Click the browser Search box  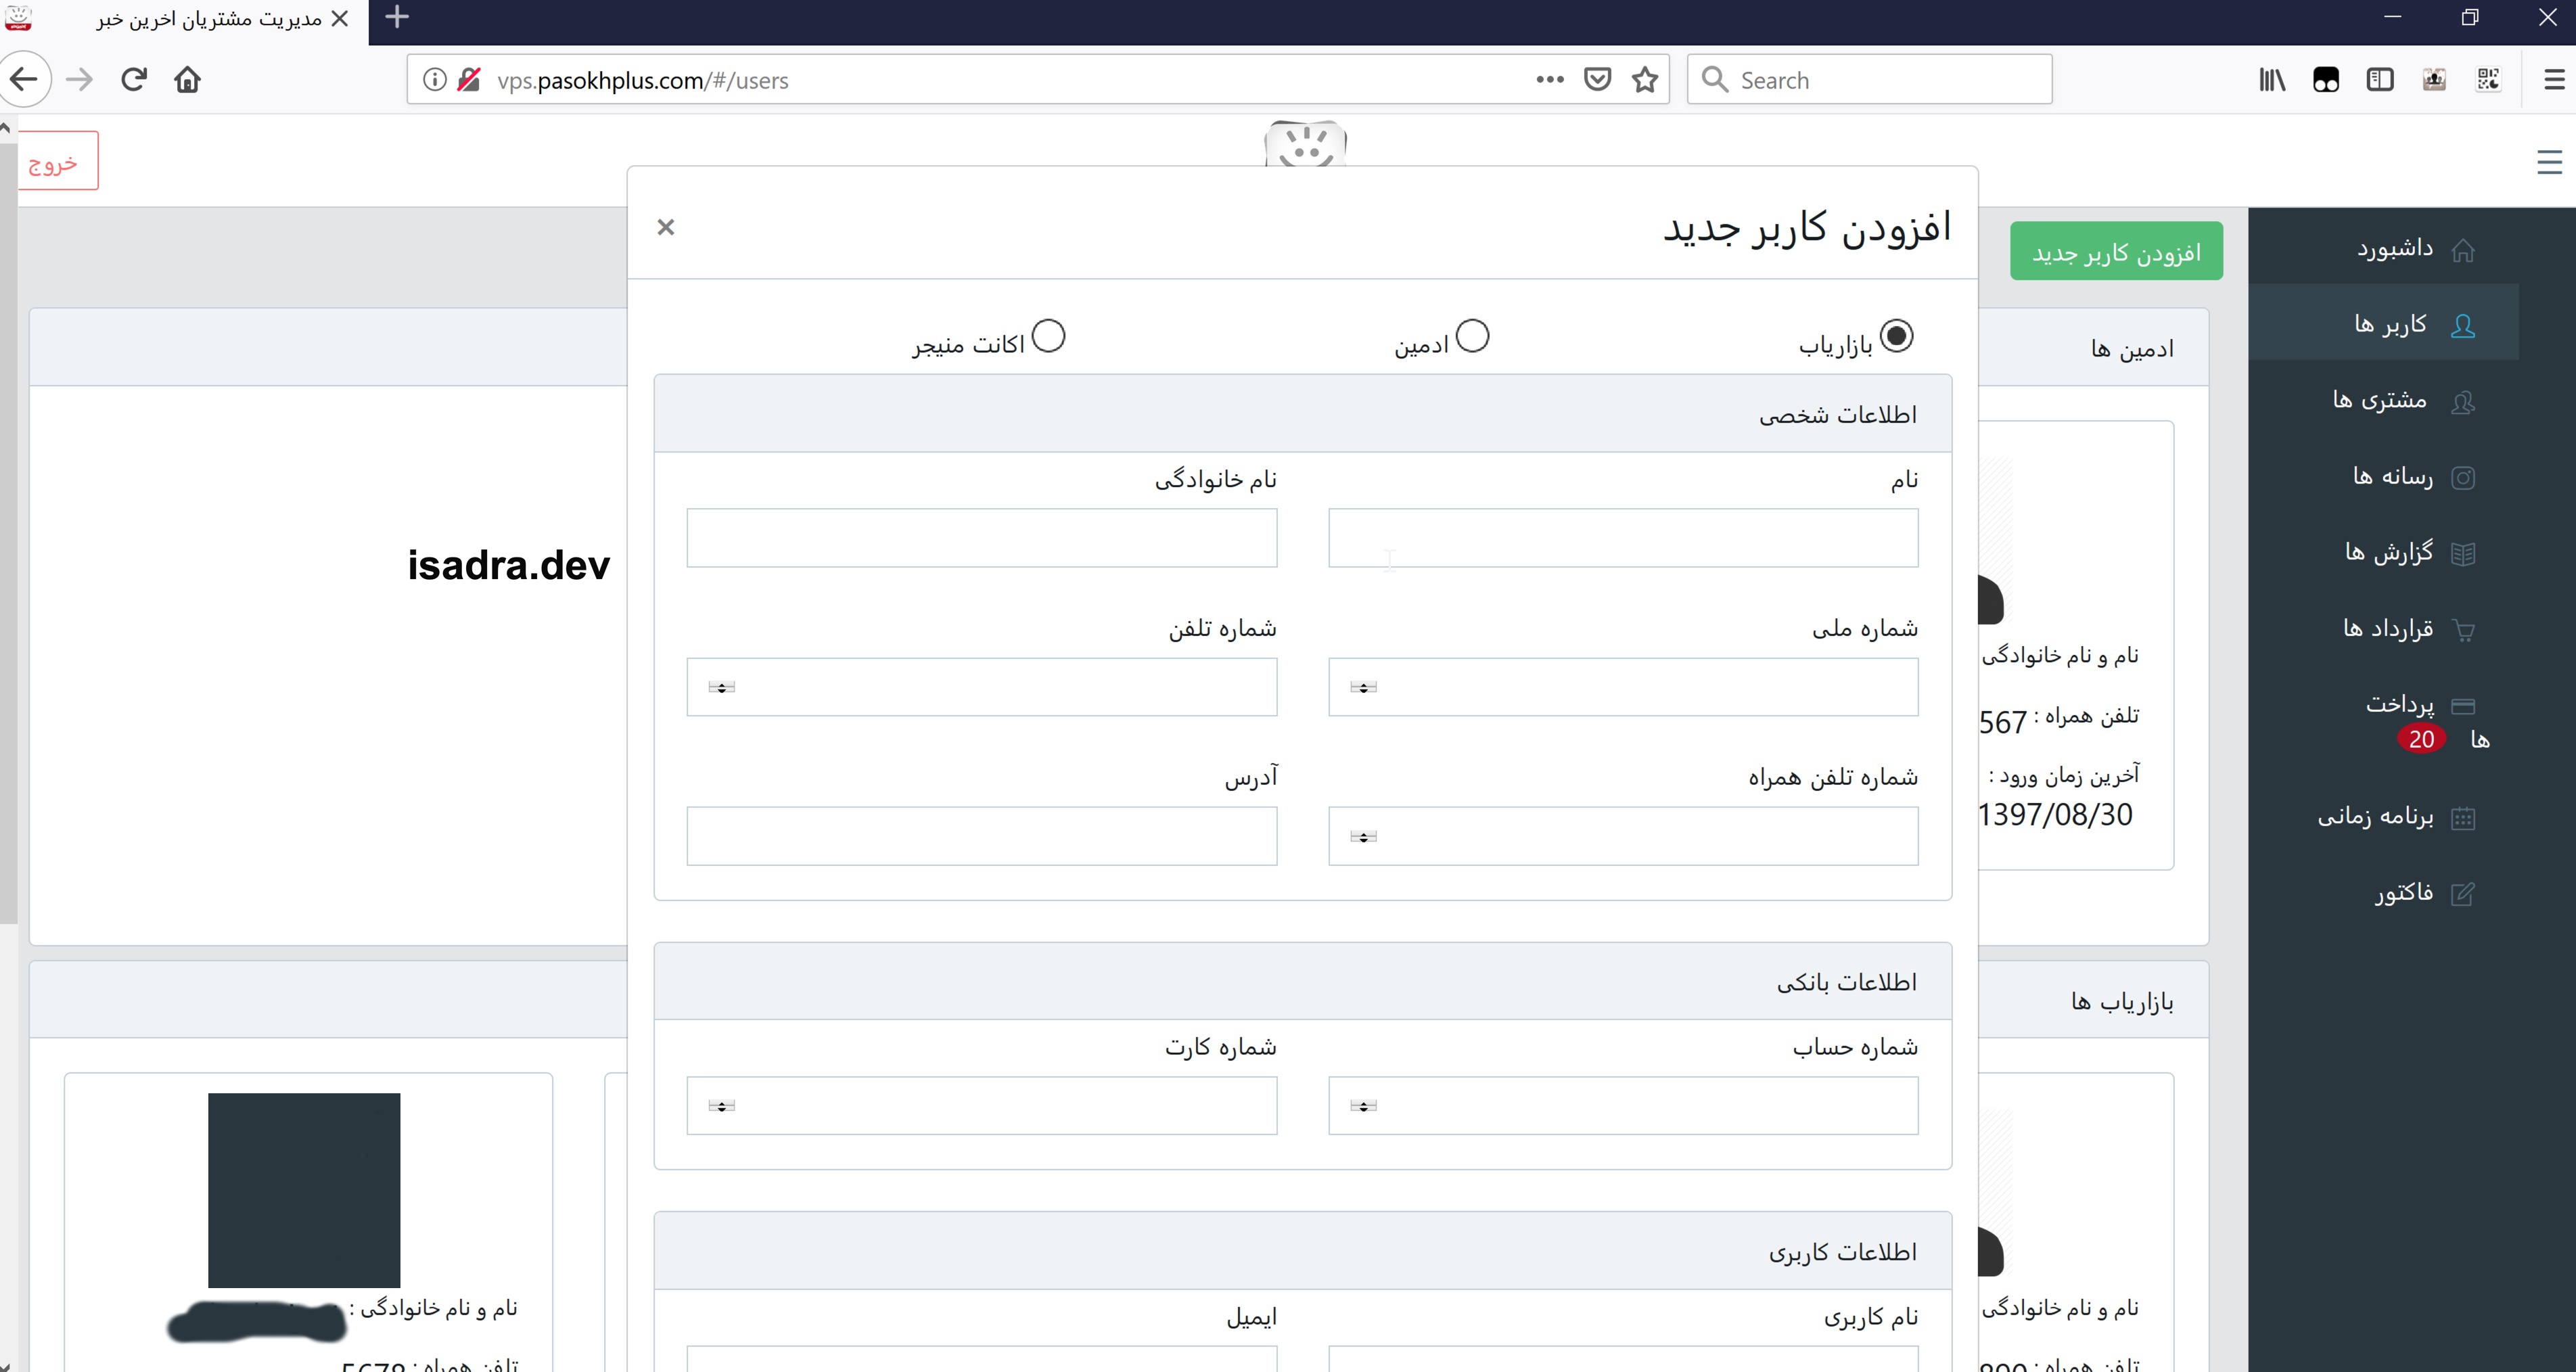tap(1869, 79)
